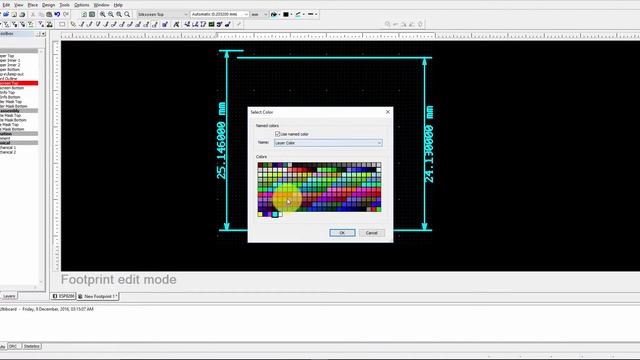Click the Cut scissors icon
The image size is (640, 360).
[33, 14]
